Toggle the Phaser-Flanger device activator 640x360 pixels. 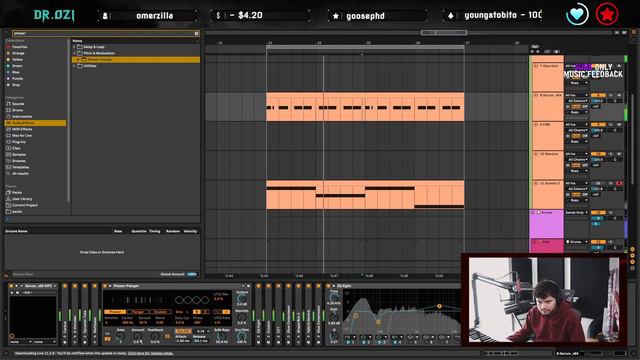(105, 286)
